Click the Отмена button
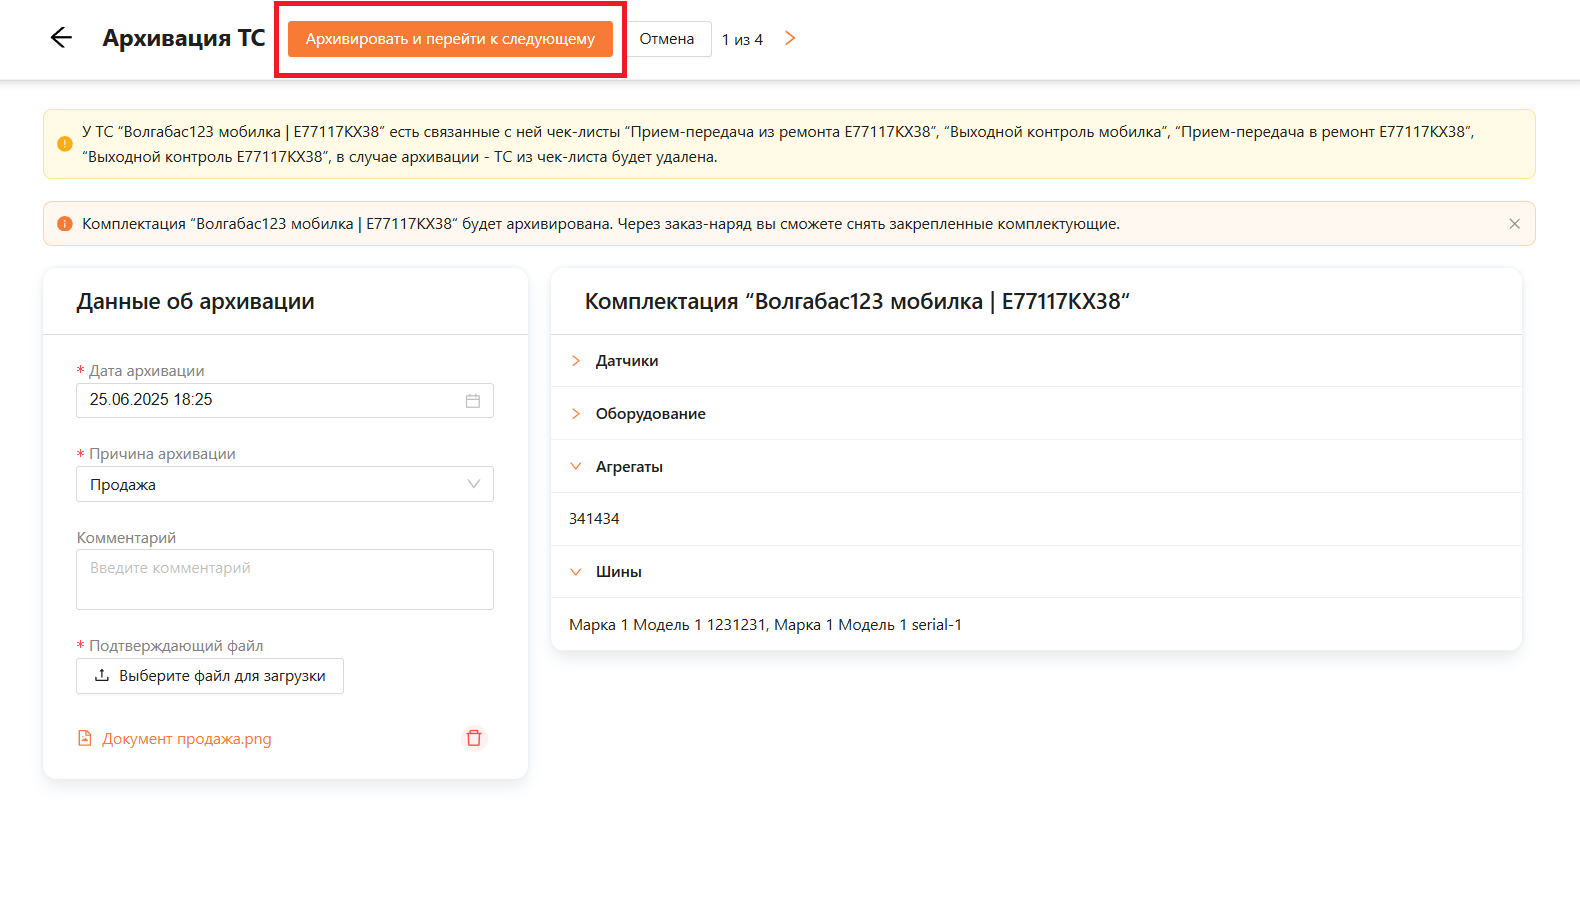The height and width of the screenshot is (917, 1580). click(667, 39)
